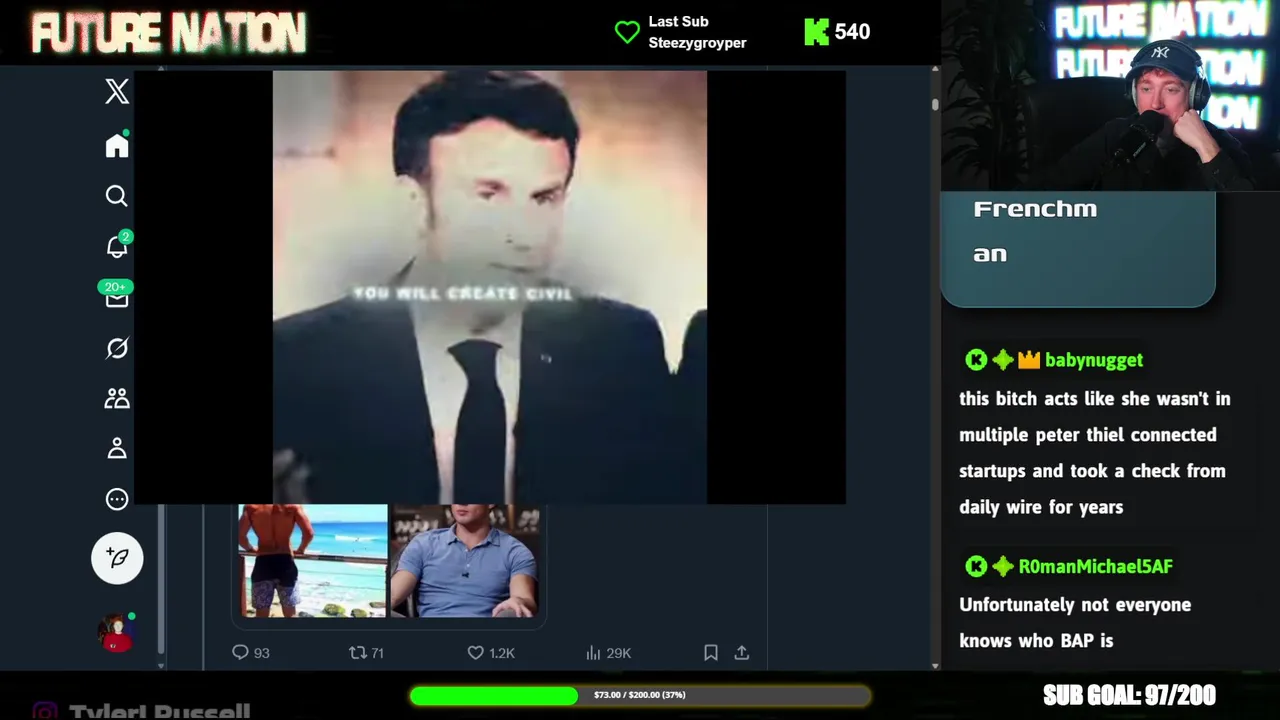
Task: Click username babynugget in chat
Action: pos(1093,360)
